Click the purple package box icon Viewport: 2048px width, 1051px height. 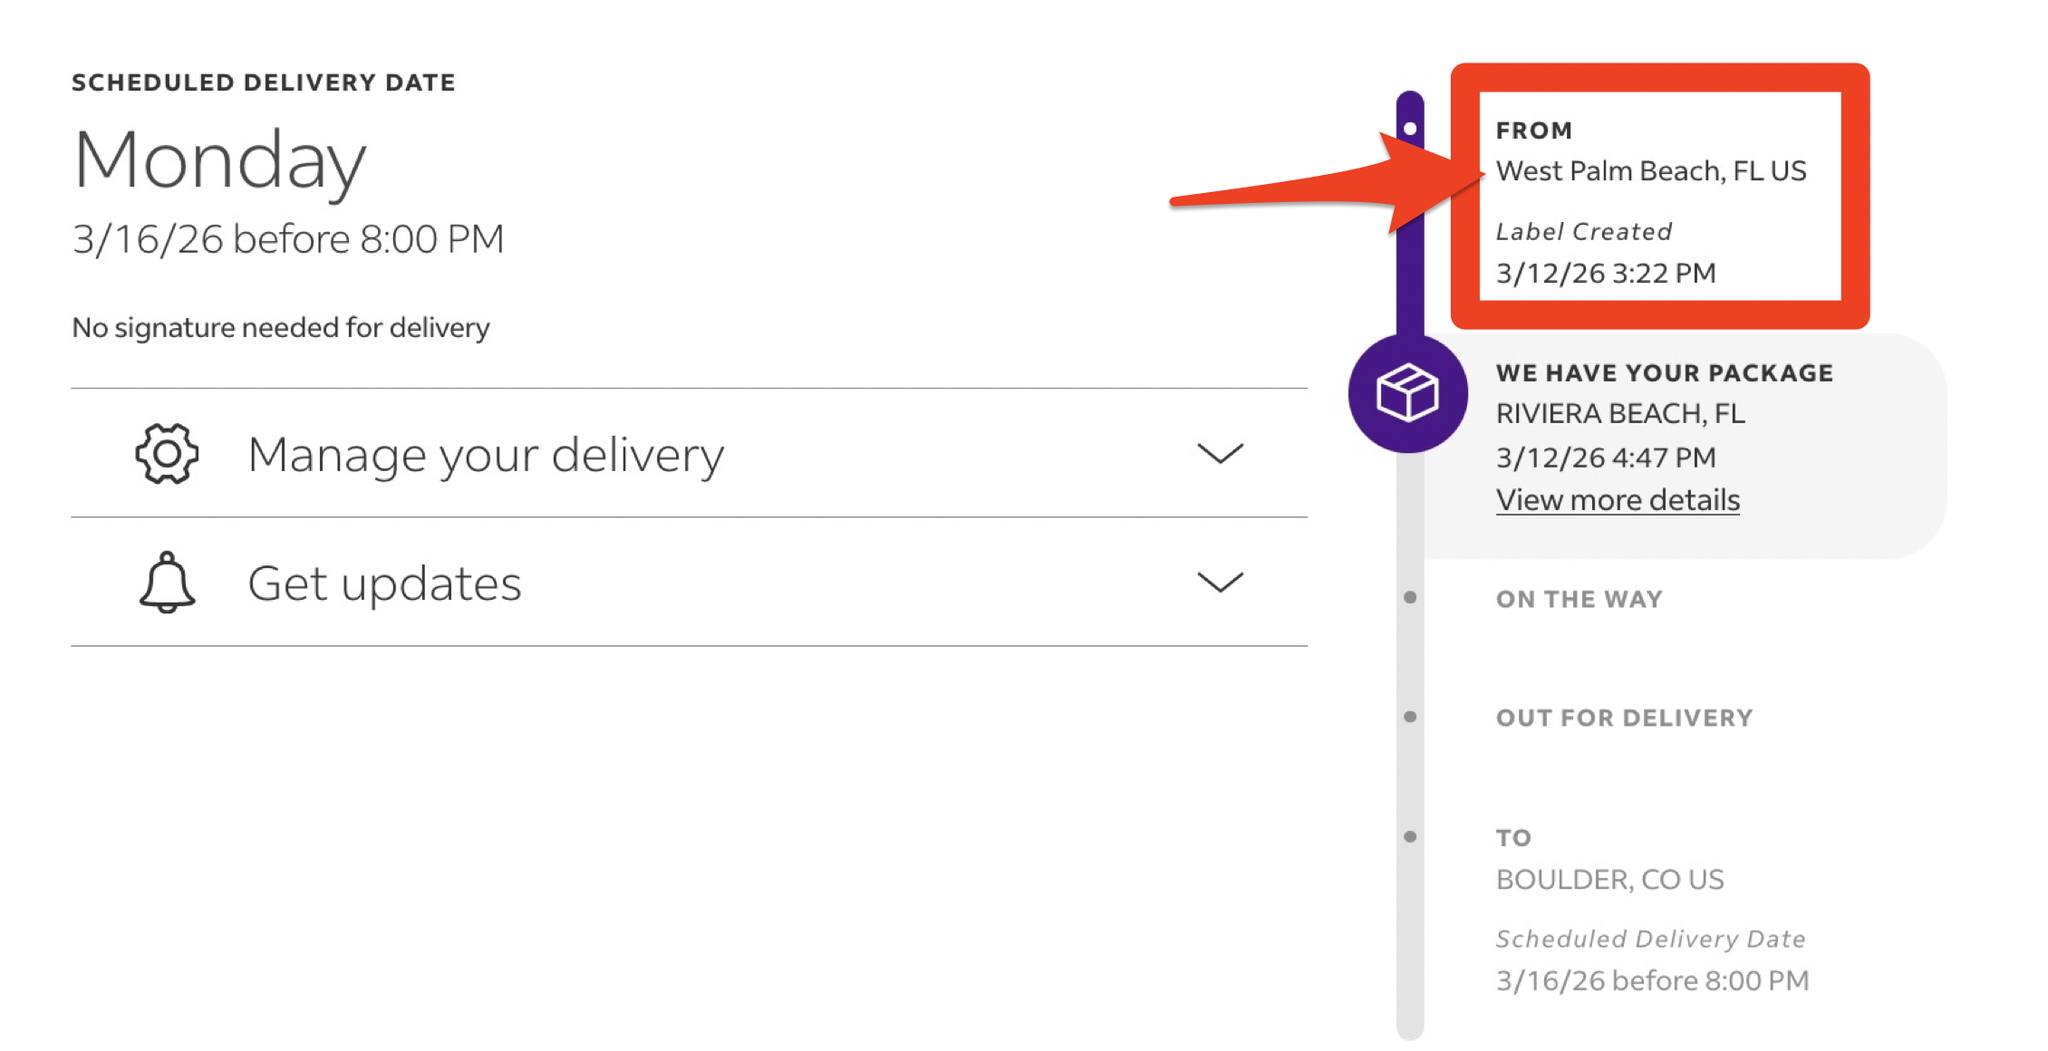pos(1407,393)
